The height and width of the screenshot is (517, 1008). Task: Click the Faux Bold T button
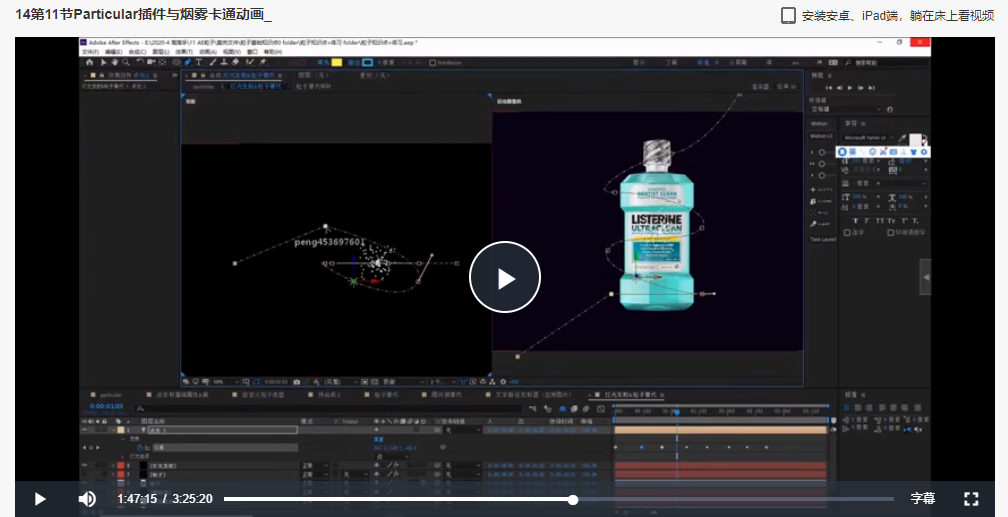point(856,221)
